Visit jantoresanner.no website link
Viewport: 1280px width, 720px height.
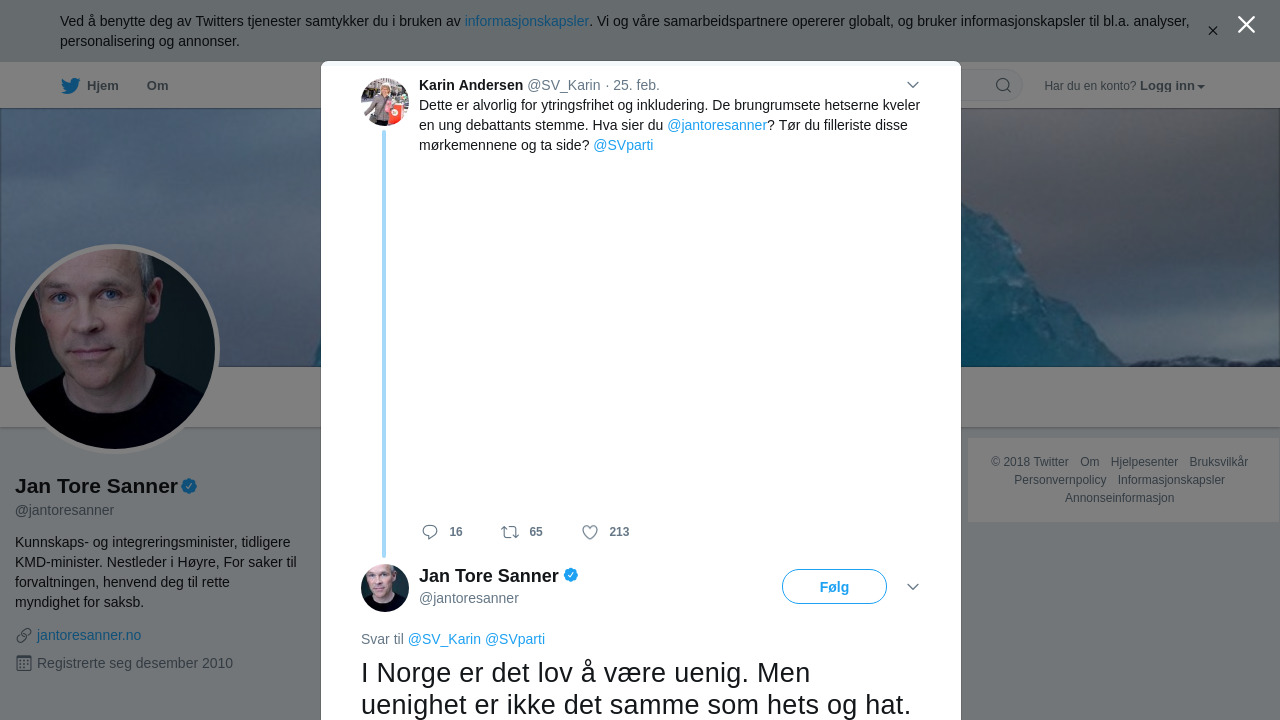pyautogui.click(x=89, y=635)
